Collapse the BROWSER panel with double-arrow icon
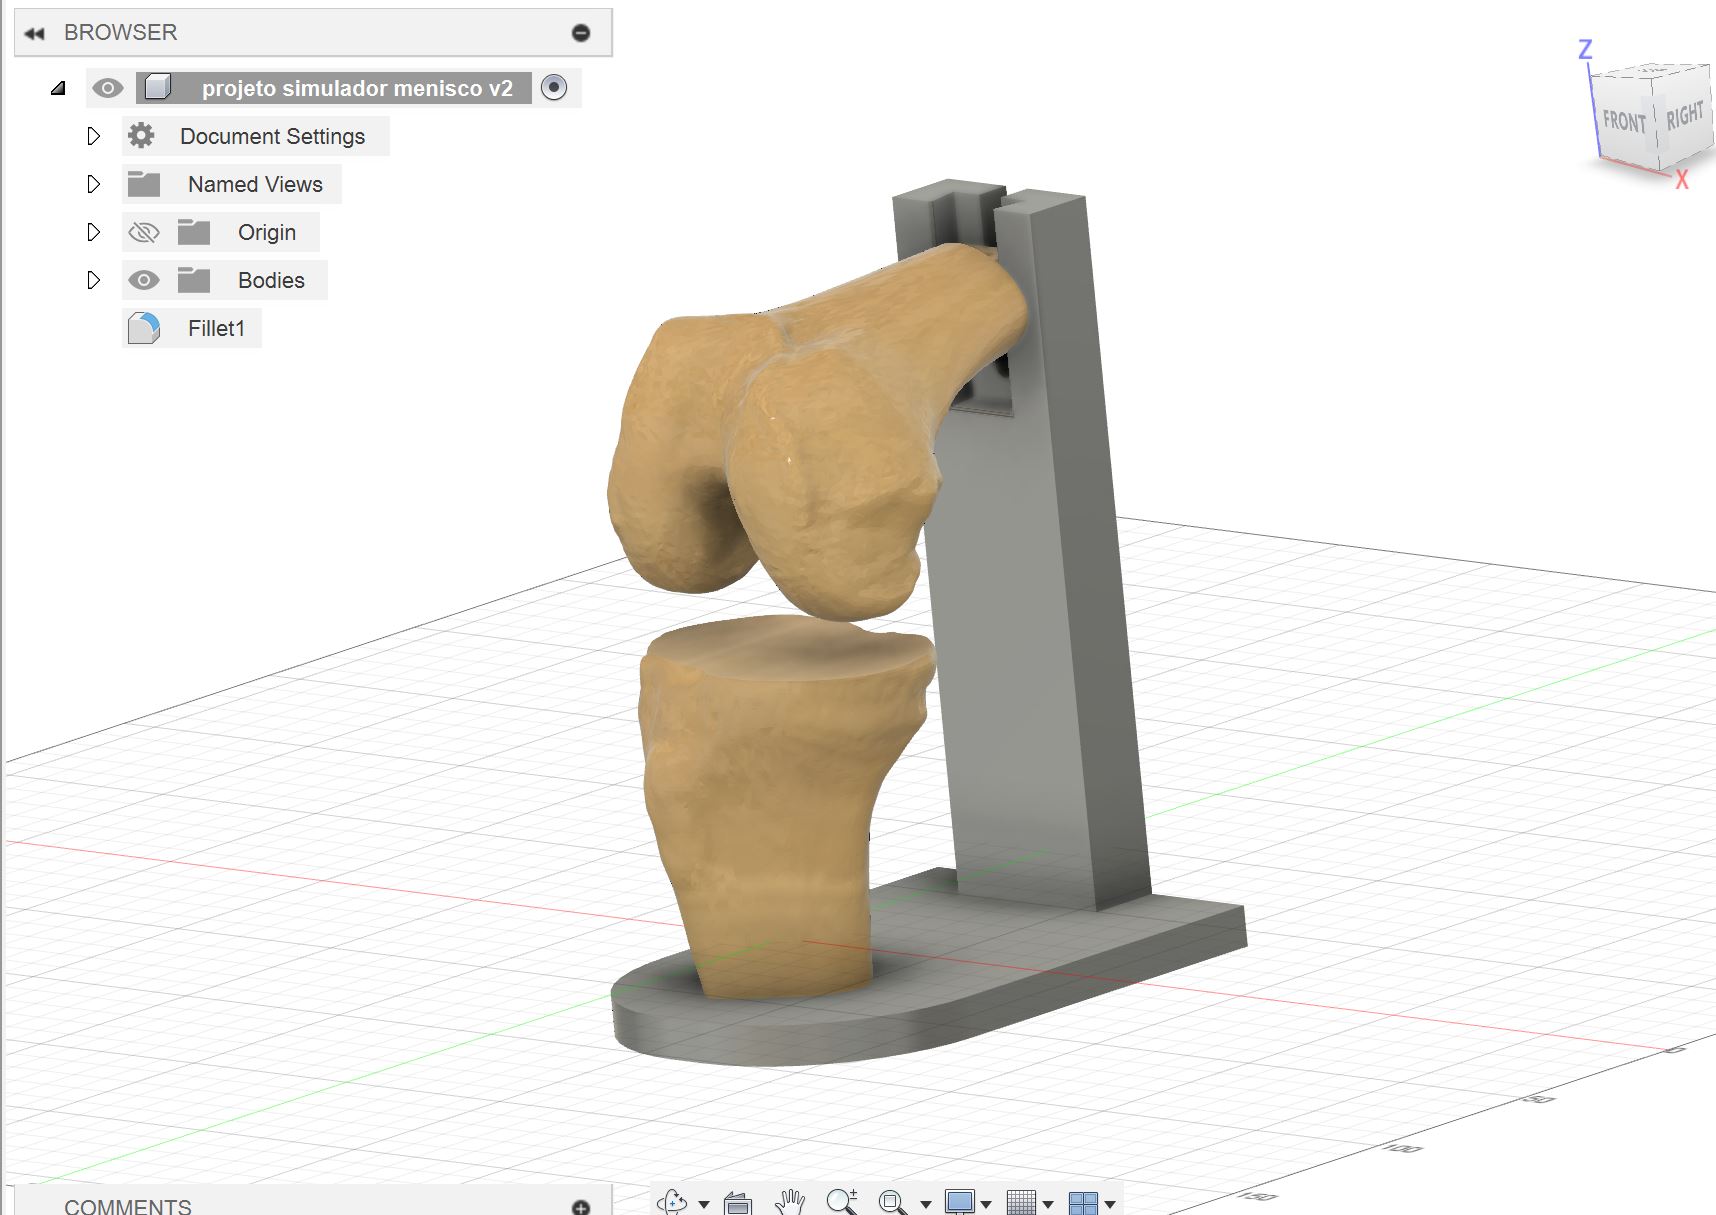The height and width of the screenshot is (1215, 1716). (35, 33)
